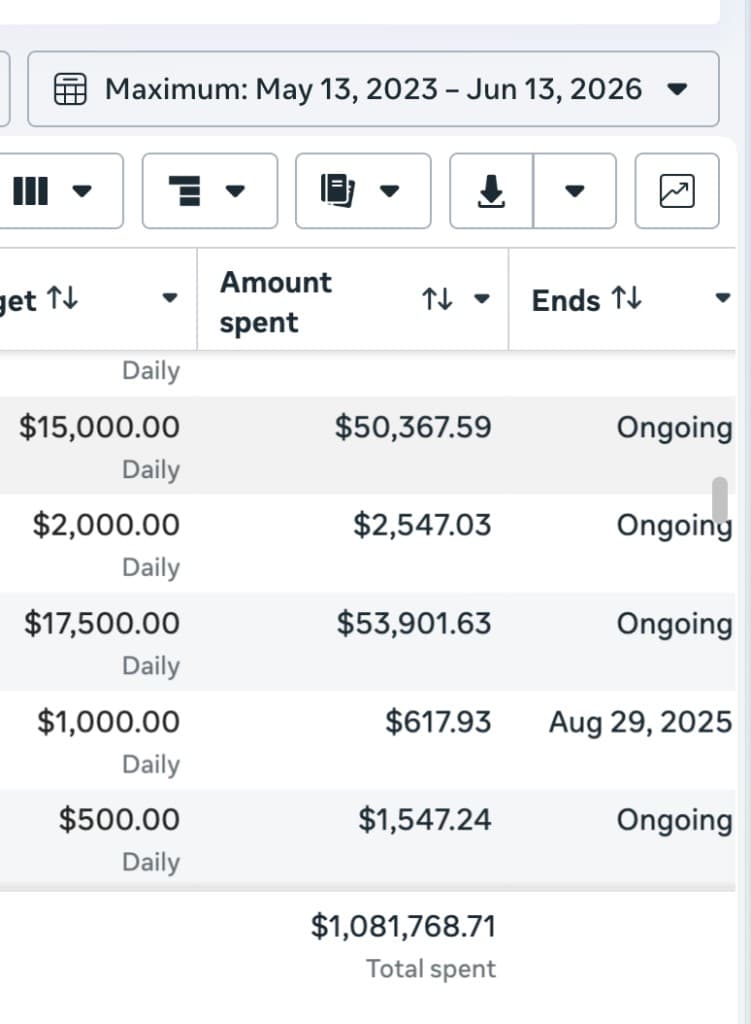Click the export download icon
Screen dimensions: 751x1024
click(x=491, y=191)
